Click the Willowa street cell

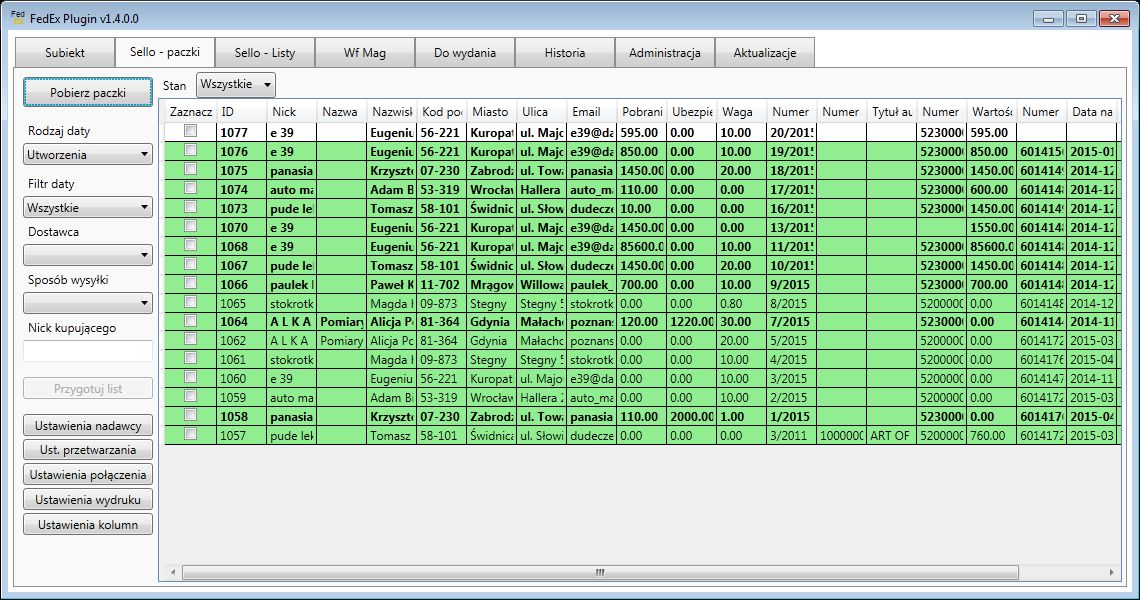(541, 284)
